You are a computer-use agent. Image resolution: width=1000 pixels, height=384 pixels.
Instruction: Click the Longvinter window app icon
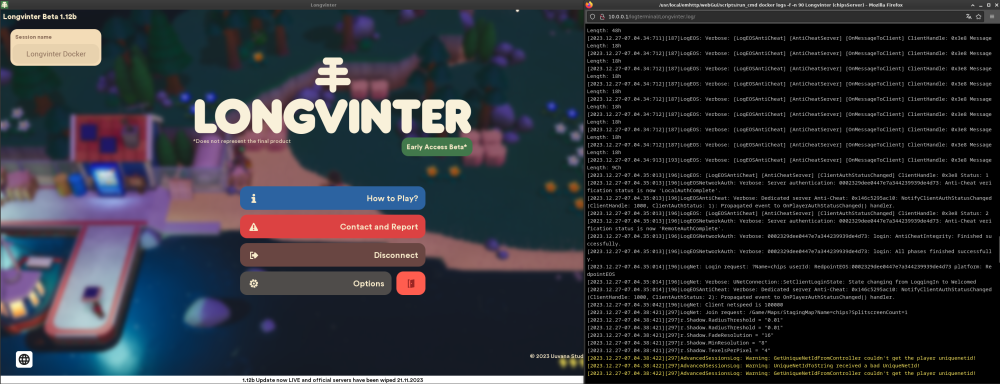click(5, 4)
